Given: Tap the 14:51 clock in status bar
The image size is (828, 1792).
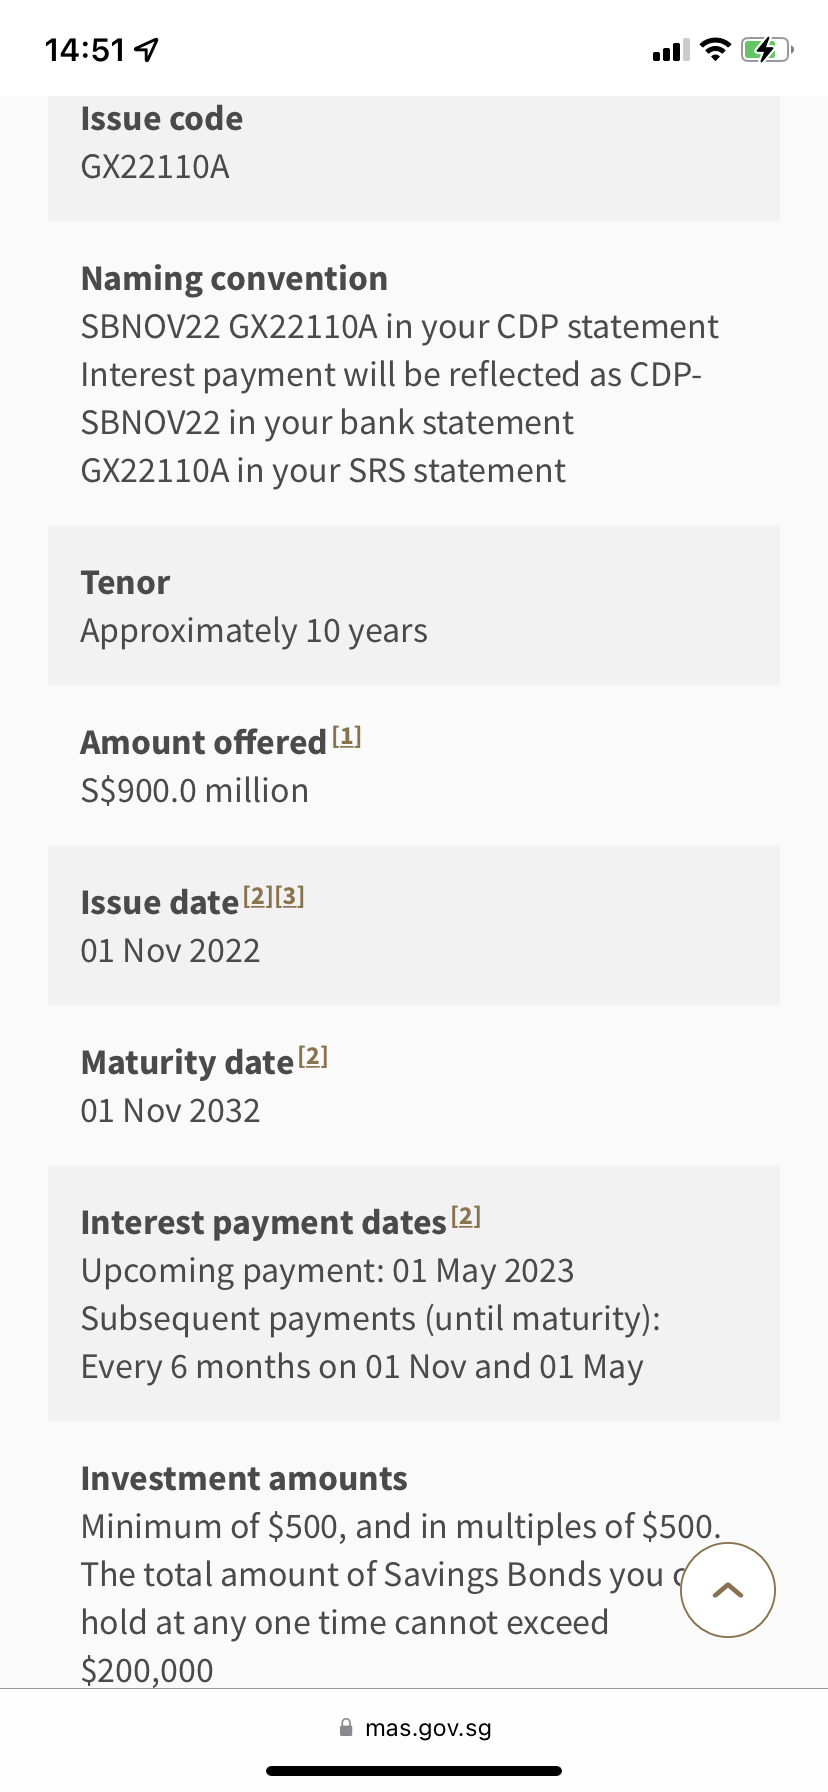Looking at the screenshot, I should pyautogui.click(x=86, y=50).
